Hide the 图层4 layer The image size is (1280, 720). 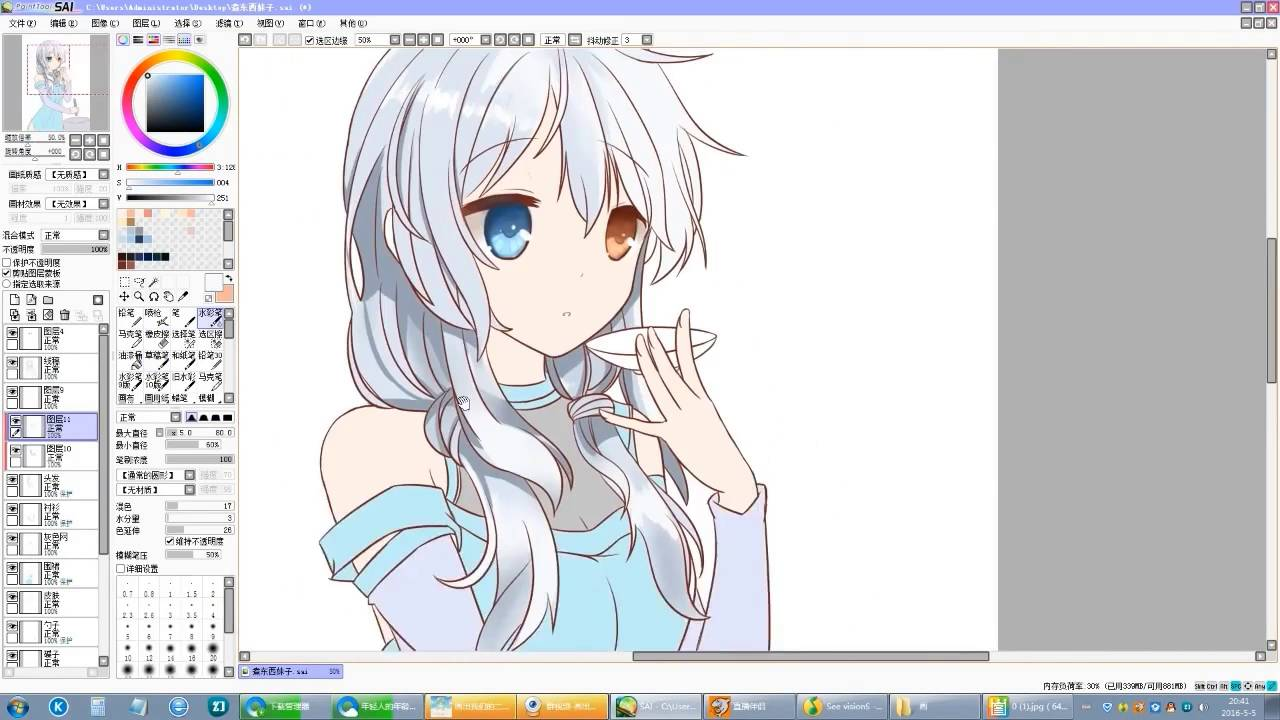[x=13, y=333]
